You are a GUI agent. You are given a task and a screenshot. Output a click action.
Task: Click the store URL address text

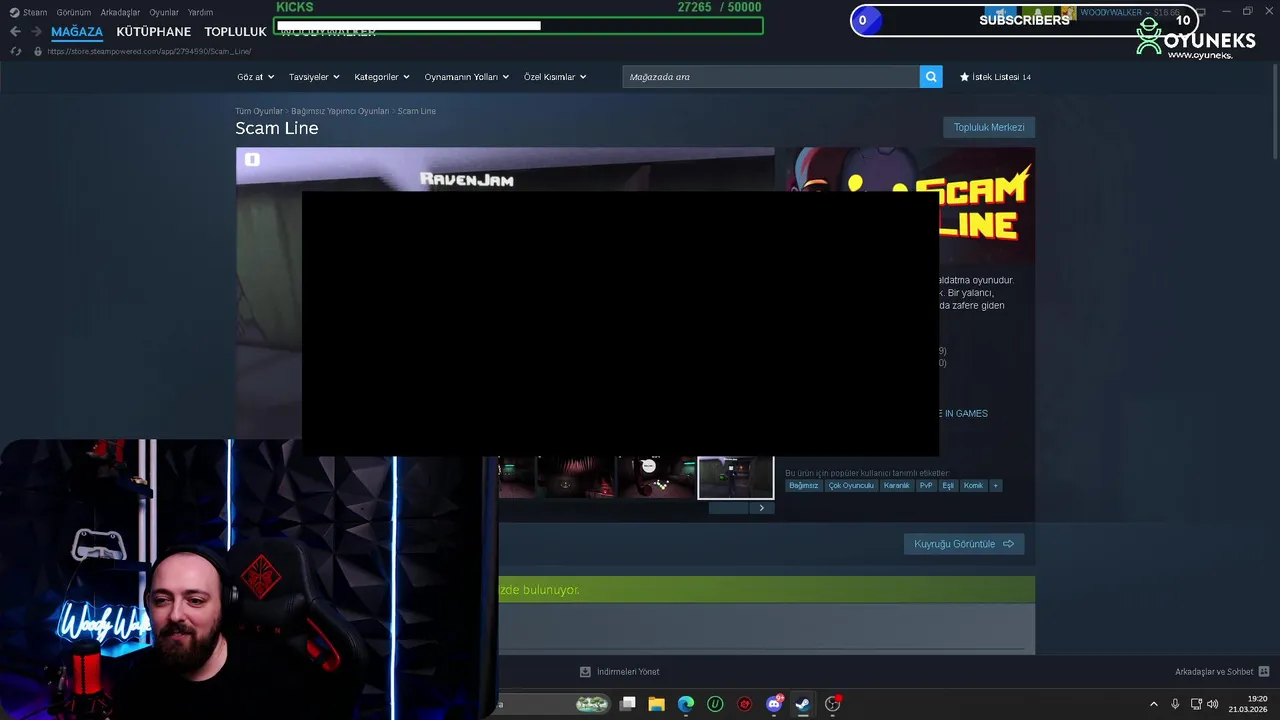149,51
